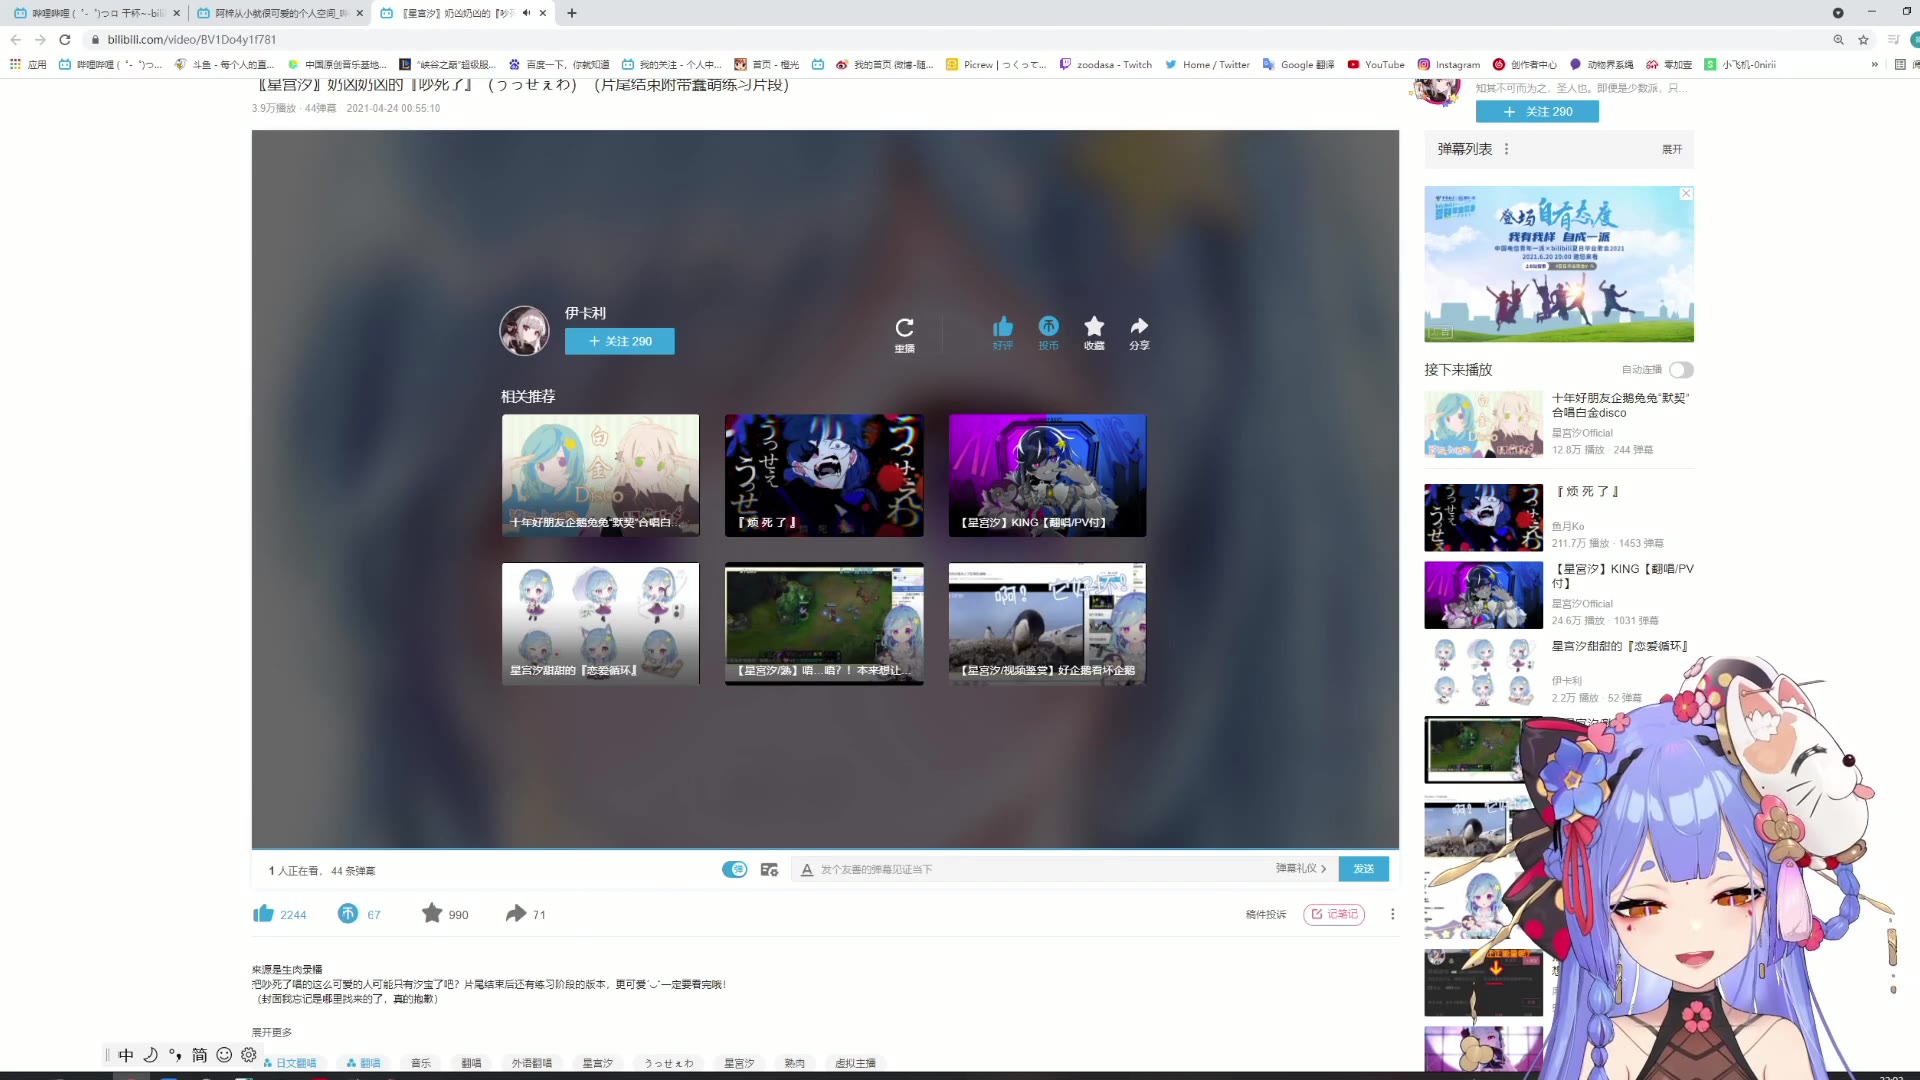Open IME emoji smiley icon
The image size is (1920, 1080).
(224, 1055)
